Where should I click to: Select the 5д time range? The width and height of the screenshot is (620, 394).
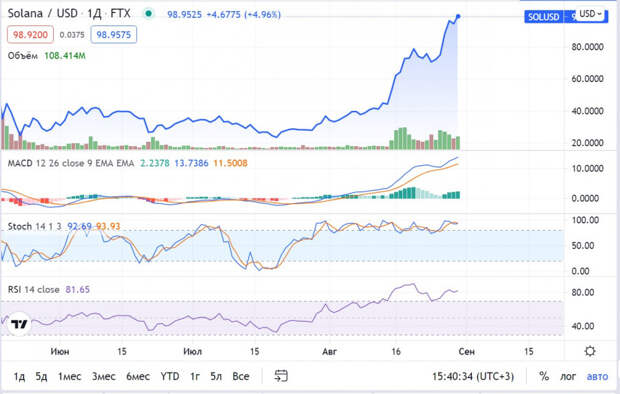[41, 376]
